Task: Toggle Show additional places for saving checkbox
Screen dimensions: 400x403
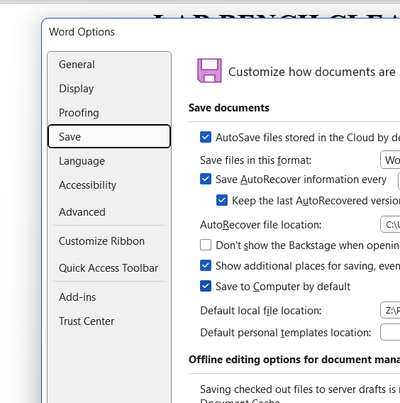Action: 206,266
